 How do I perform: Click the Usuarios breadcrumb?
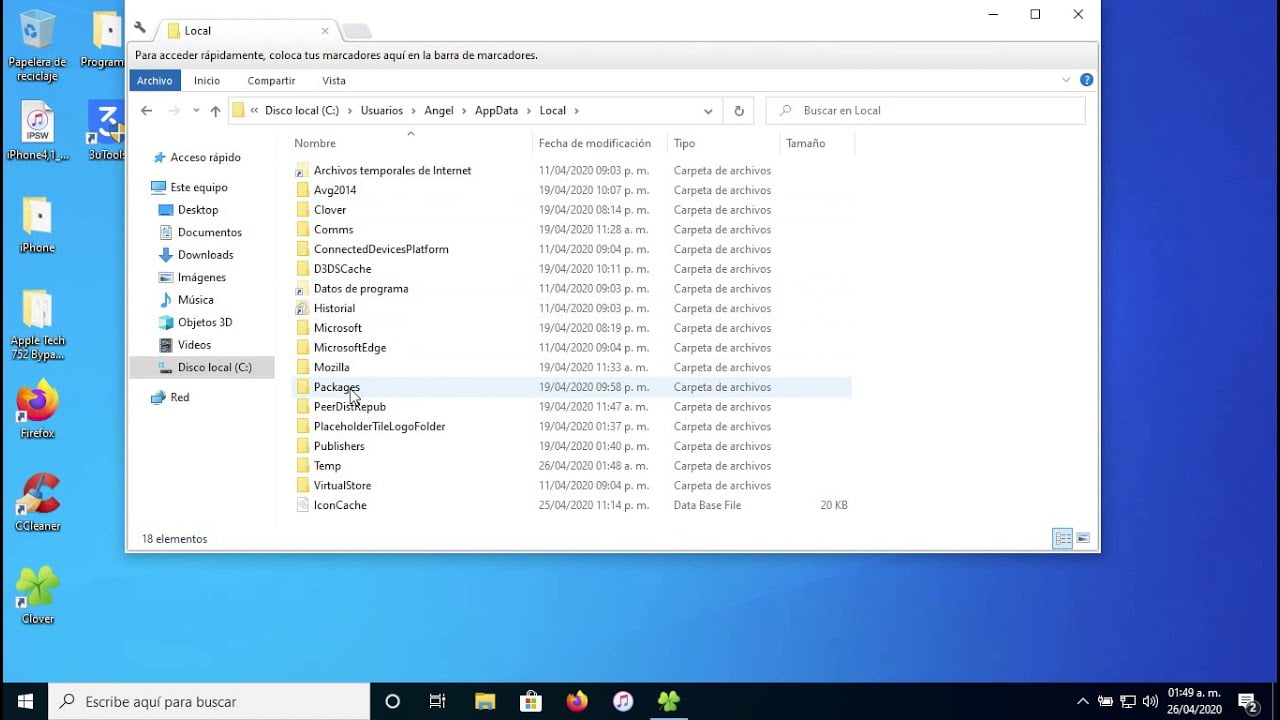(x=382, y=111)
